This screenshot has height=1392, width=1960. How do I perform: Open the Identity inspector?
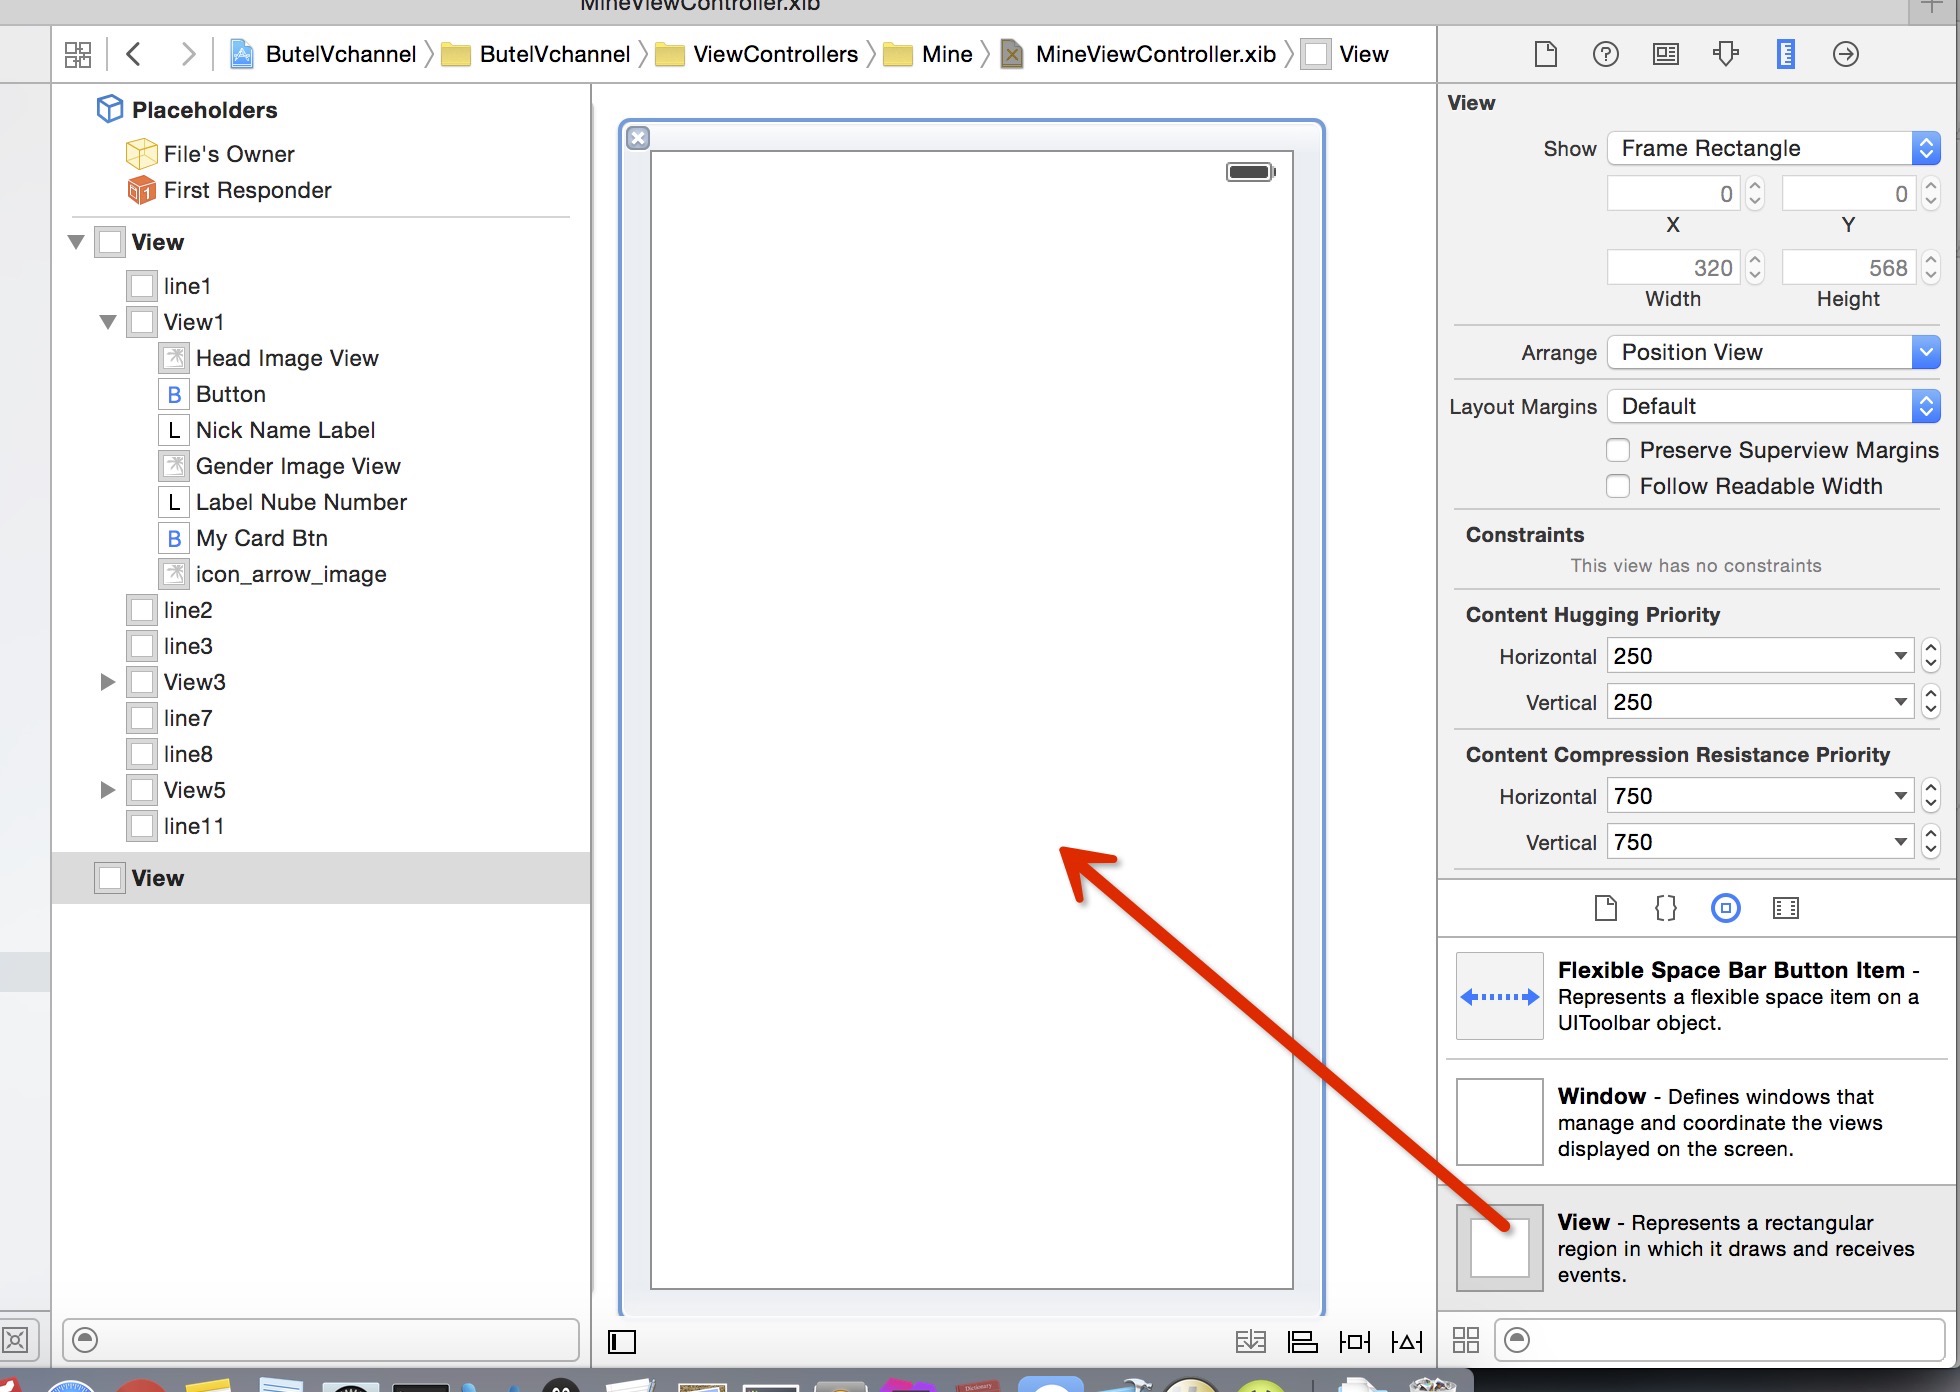[1665, 54]
